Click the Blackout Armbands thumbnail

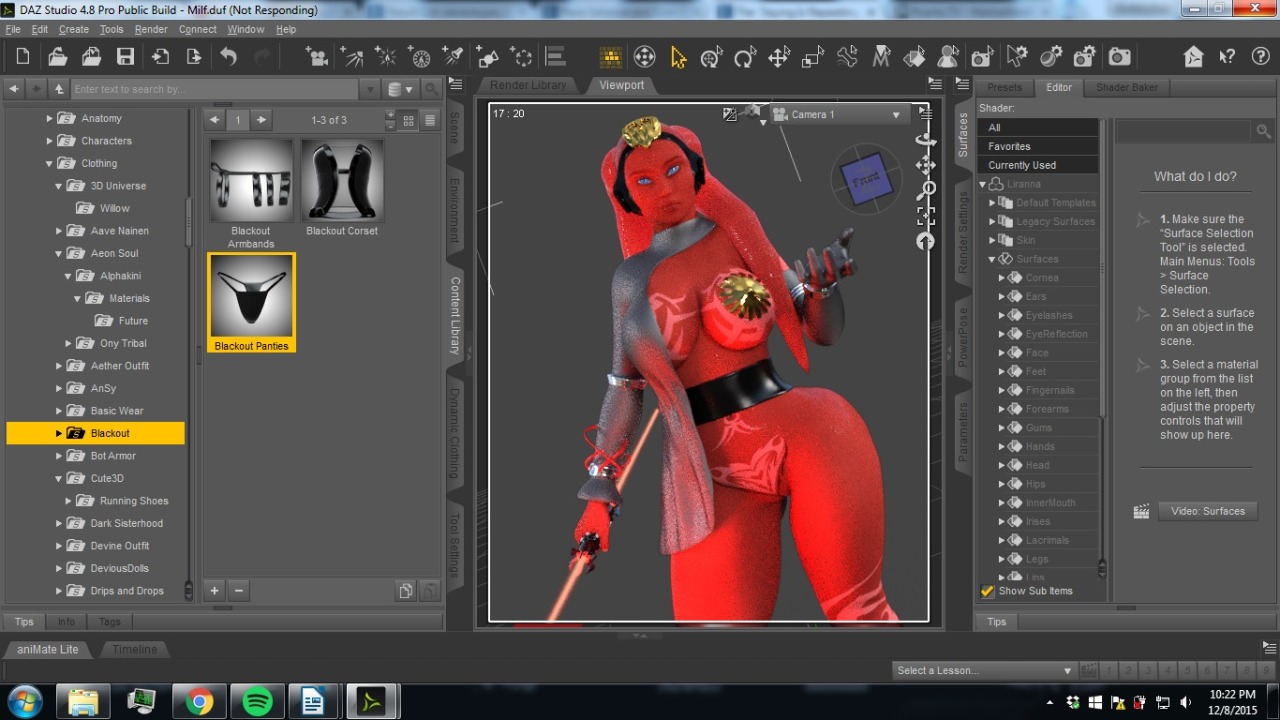click(250, 181)
